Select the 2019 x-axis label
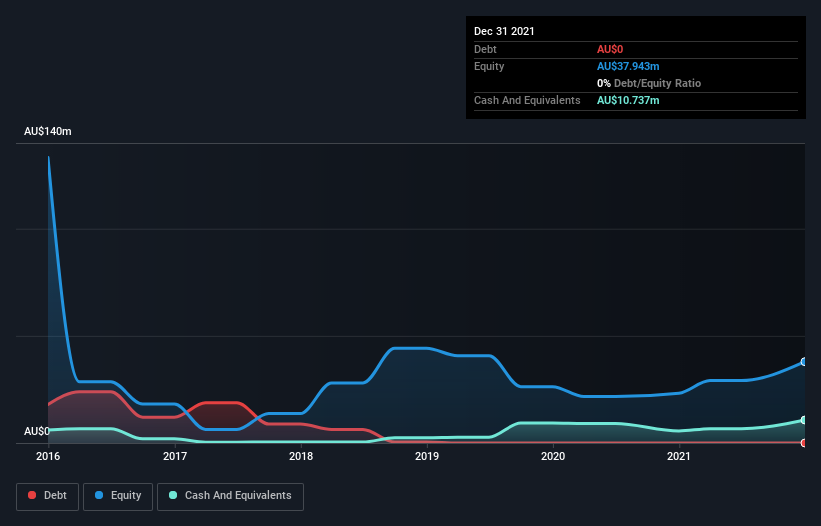The height and width of the screenshot is (526, 821). point(427,456)
